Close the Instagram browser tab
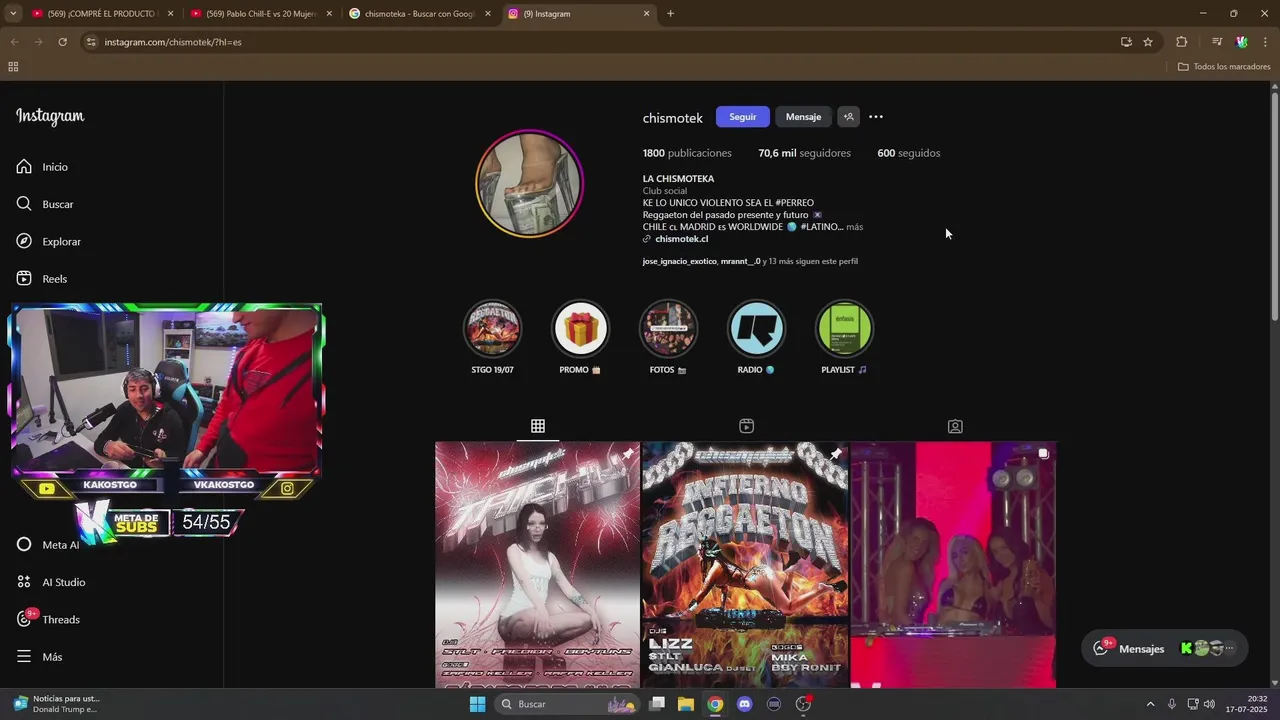 click(646, 14)
